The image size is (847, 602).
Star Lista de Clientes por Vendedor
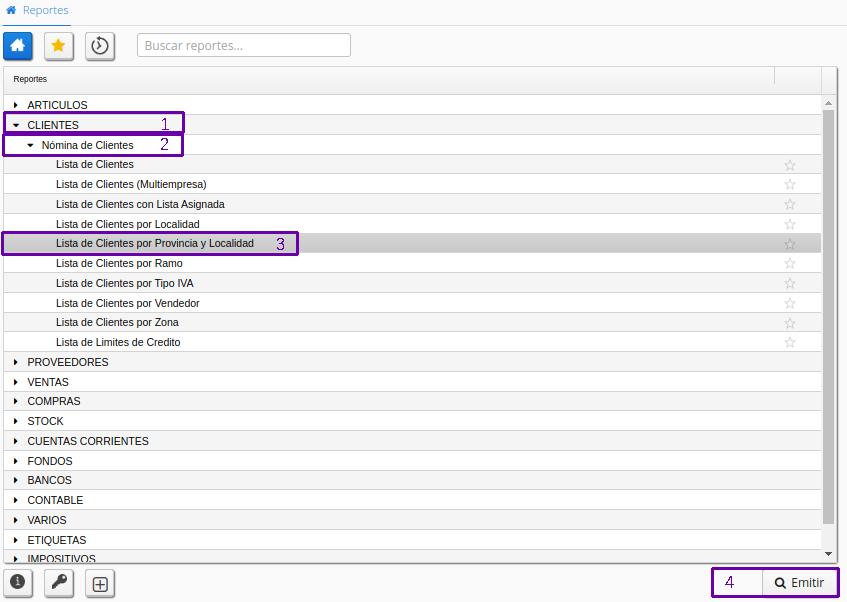click(790, 303)
